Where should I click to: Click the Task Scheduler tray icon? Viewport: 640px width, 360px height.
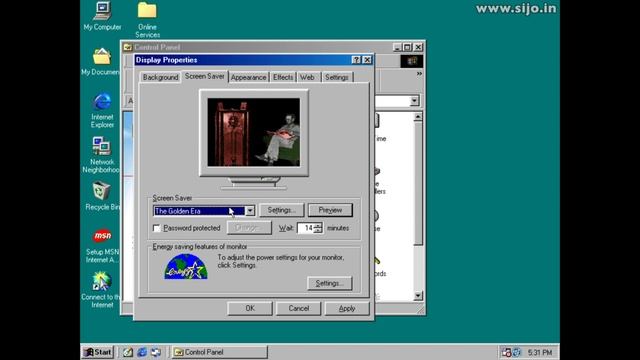tap(507, 352)
